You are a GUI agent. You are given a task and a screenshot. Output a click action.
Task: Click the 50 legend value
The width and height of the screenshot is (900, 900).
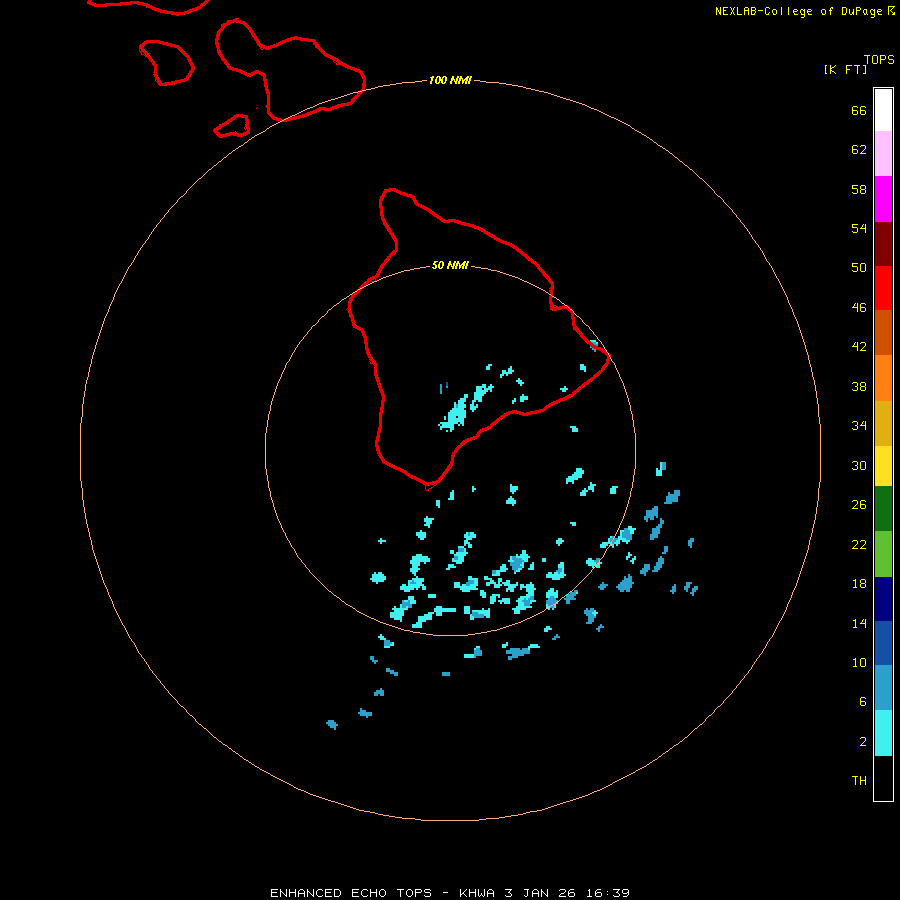click(x=859, y=268)
